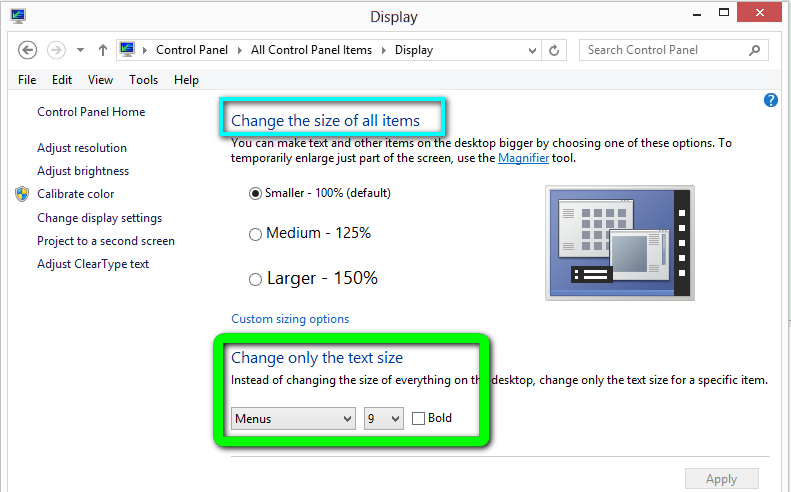Open Change display settings link
The image size is (791, 492).
click(99, 218)
